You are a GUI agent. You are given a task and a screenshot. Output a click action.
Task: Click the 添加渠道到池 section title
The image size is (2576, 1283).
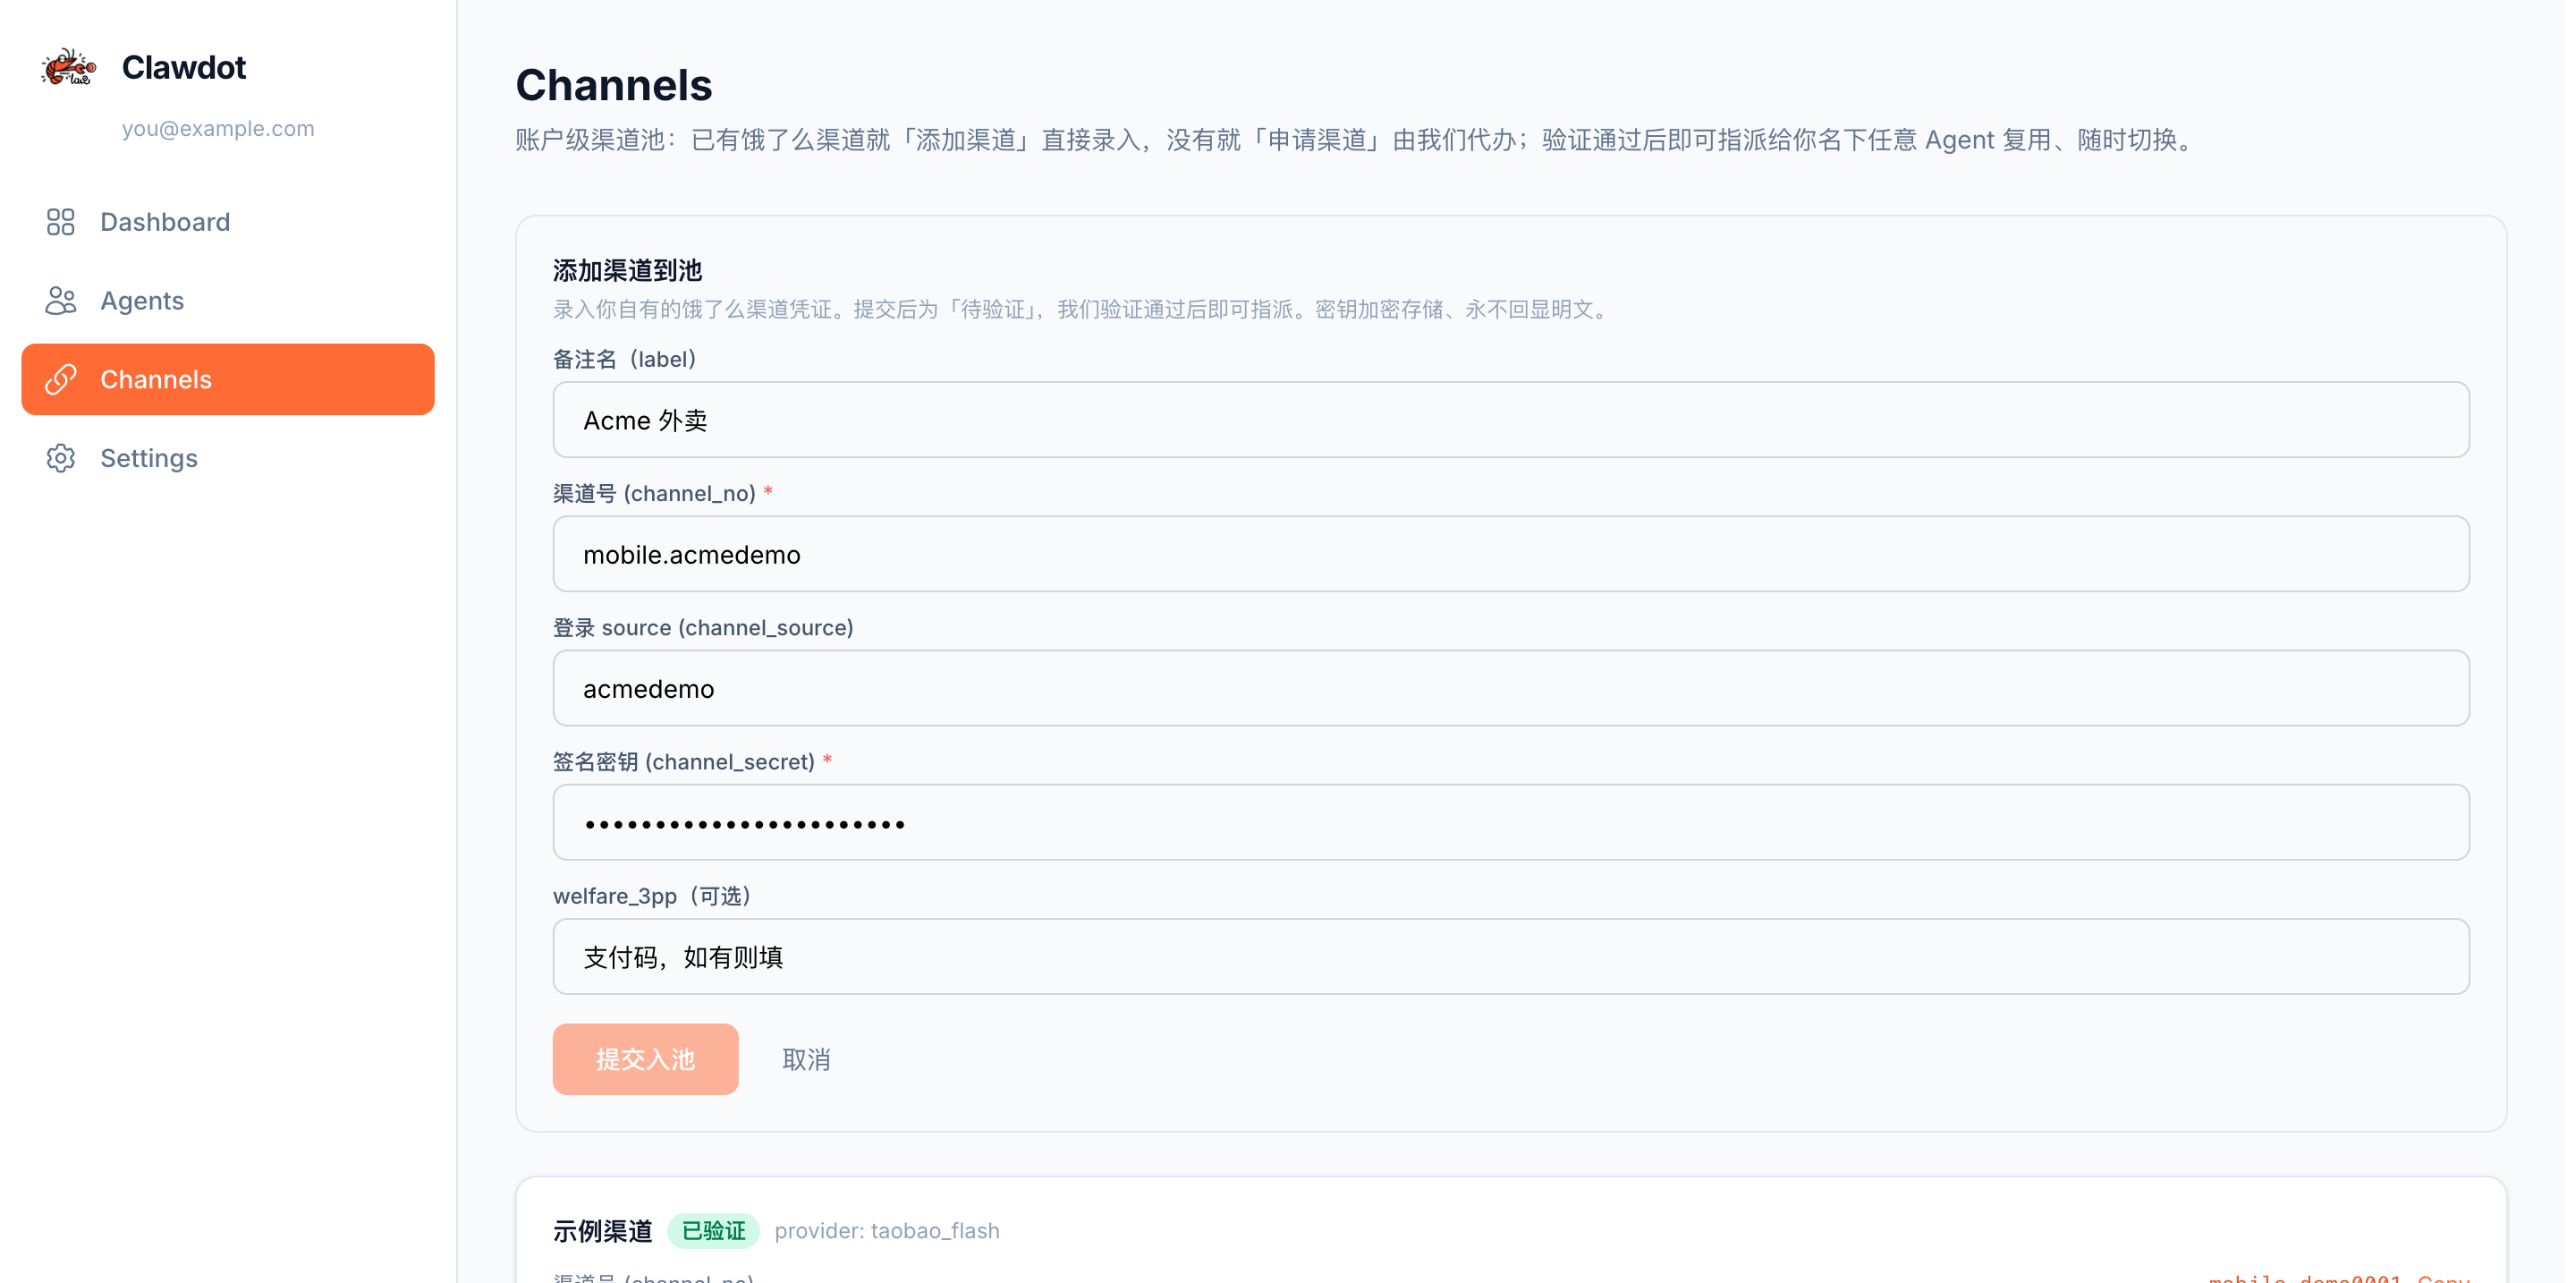(x=628, y=270)
